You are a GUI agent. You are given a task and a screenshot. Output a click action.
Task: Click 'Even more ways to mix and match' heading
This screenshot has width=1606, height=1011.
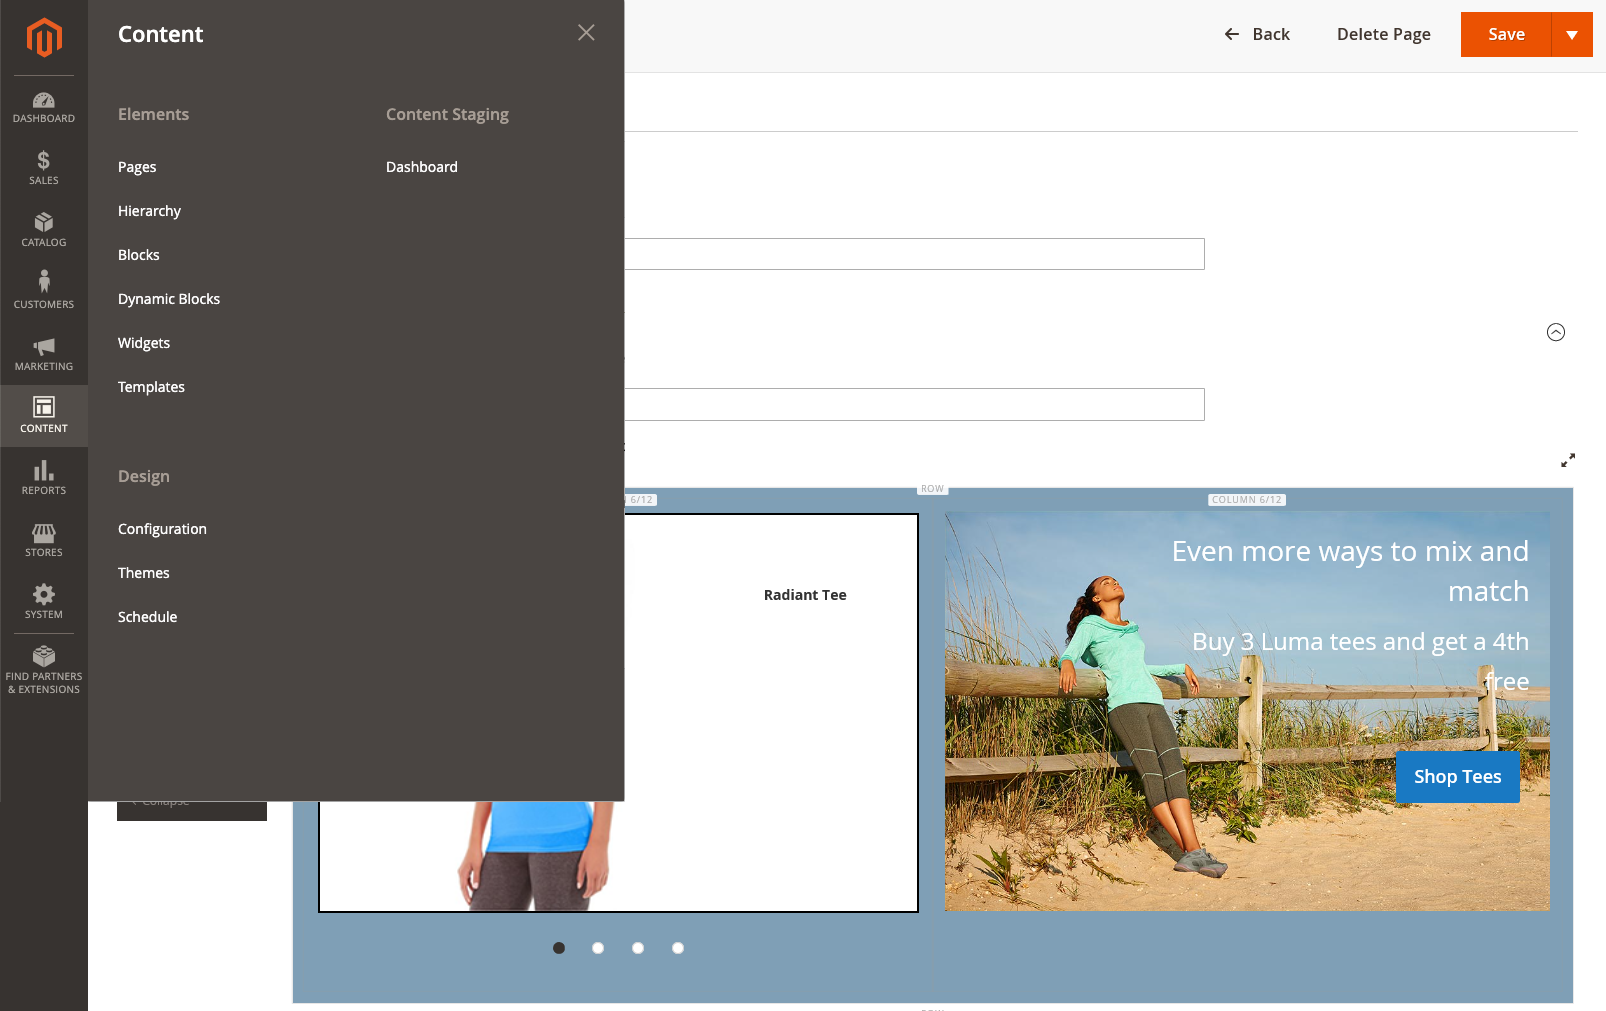pyautogui.click(x=1350, y=571)
